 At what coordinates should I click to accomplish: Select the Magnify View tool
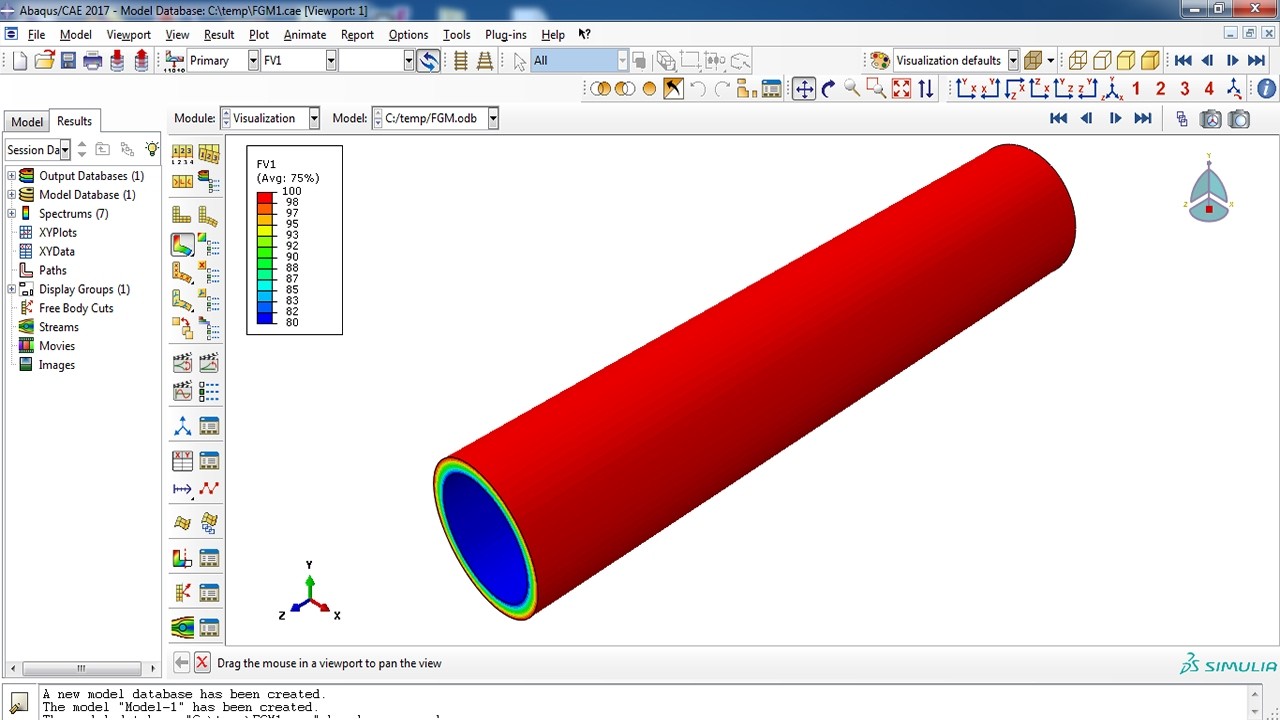(852, 89)
